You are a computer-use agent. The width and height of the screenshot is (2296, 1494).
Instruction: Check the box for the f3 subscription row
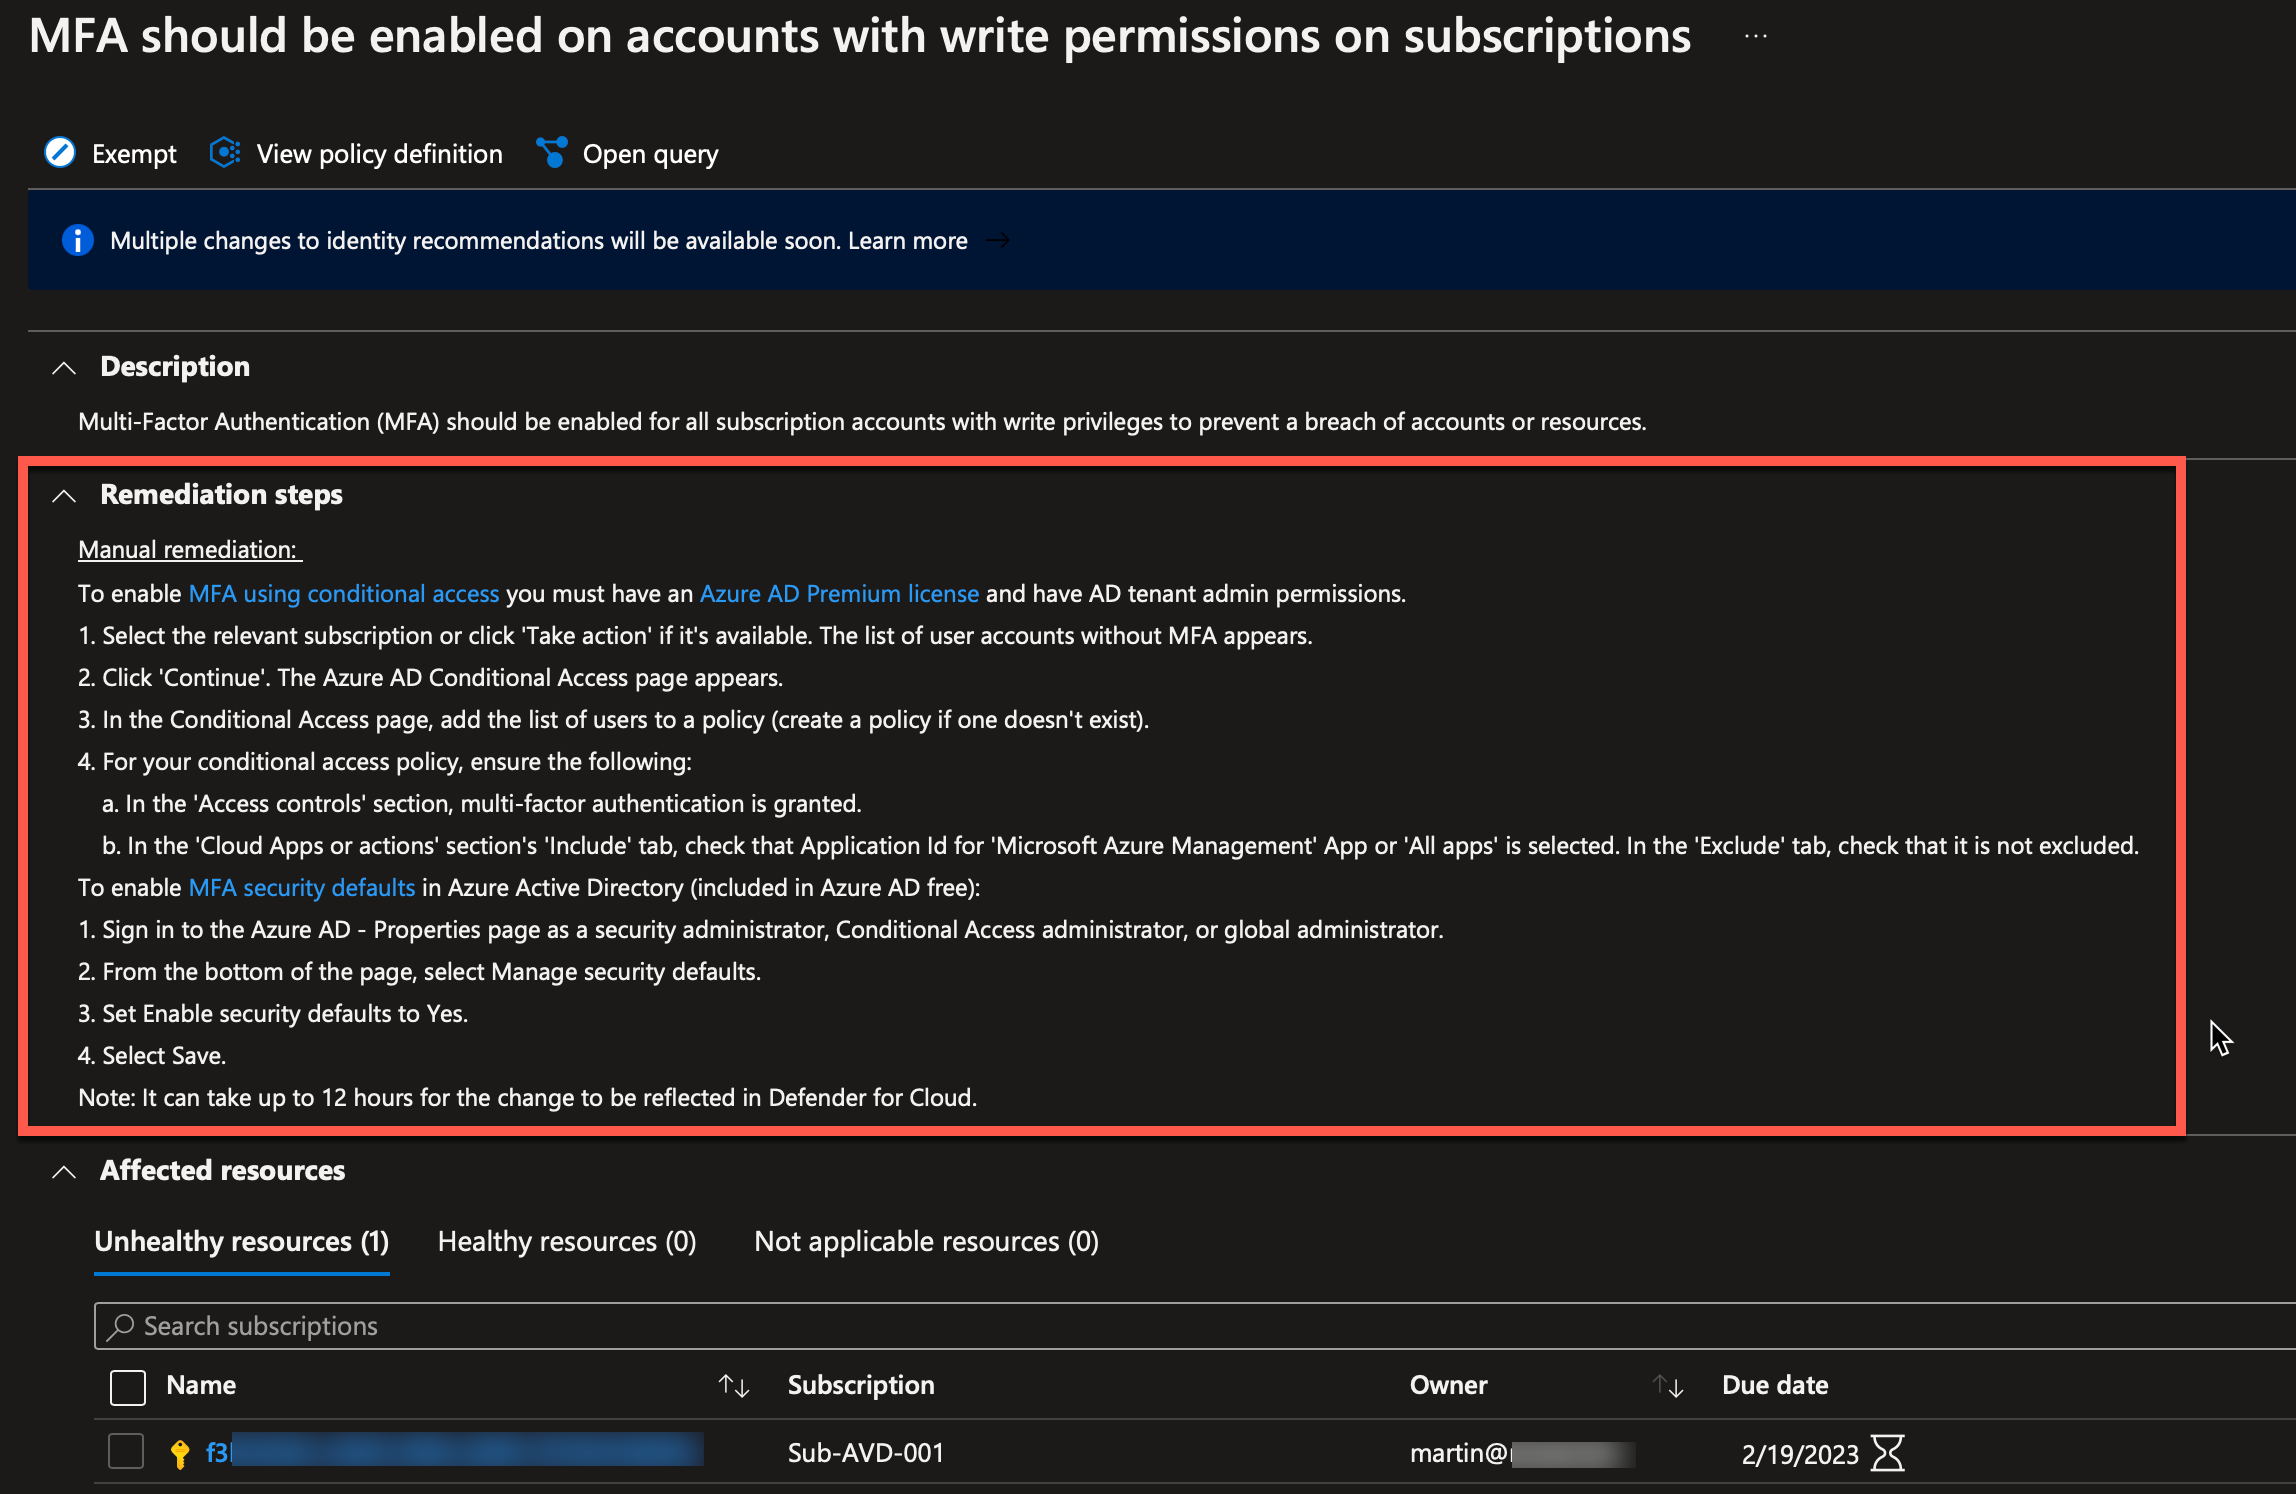[x=126, y=1452]
